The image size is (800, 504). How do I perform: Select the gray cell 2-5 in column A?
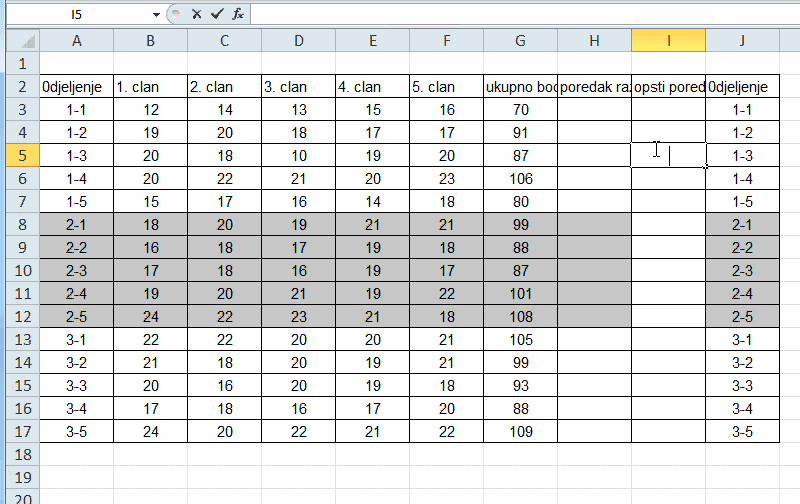click(x=76, y=317)
